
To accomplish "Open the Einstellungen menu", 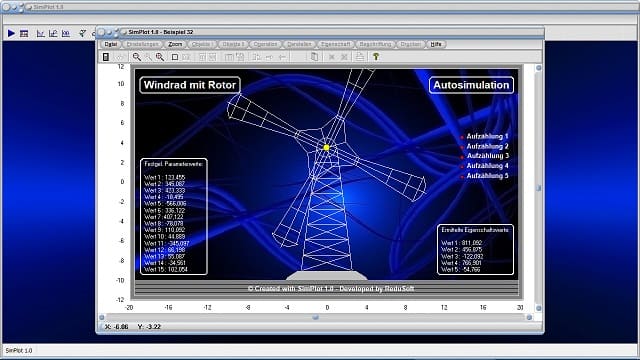I will coord(142,44).
